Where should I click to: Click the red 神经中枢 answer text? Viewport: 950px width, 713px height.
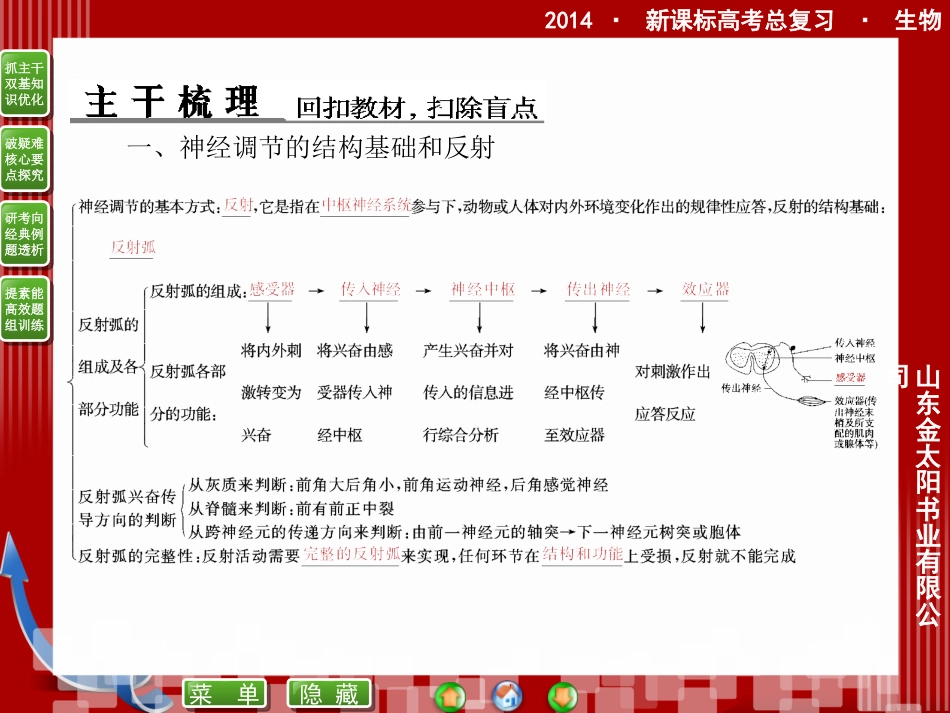coord(483,290)
